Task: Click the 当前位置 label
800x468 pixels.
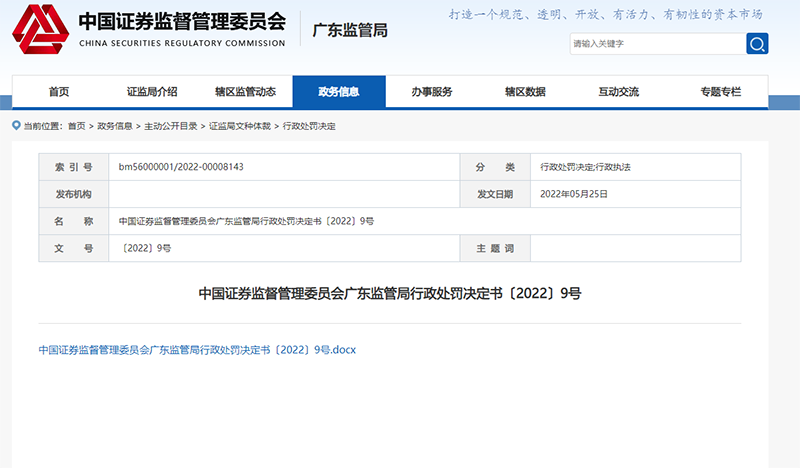Action: pos(42,126)
